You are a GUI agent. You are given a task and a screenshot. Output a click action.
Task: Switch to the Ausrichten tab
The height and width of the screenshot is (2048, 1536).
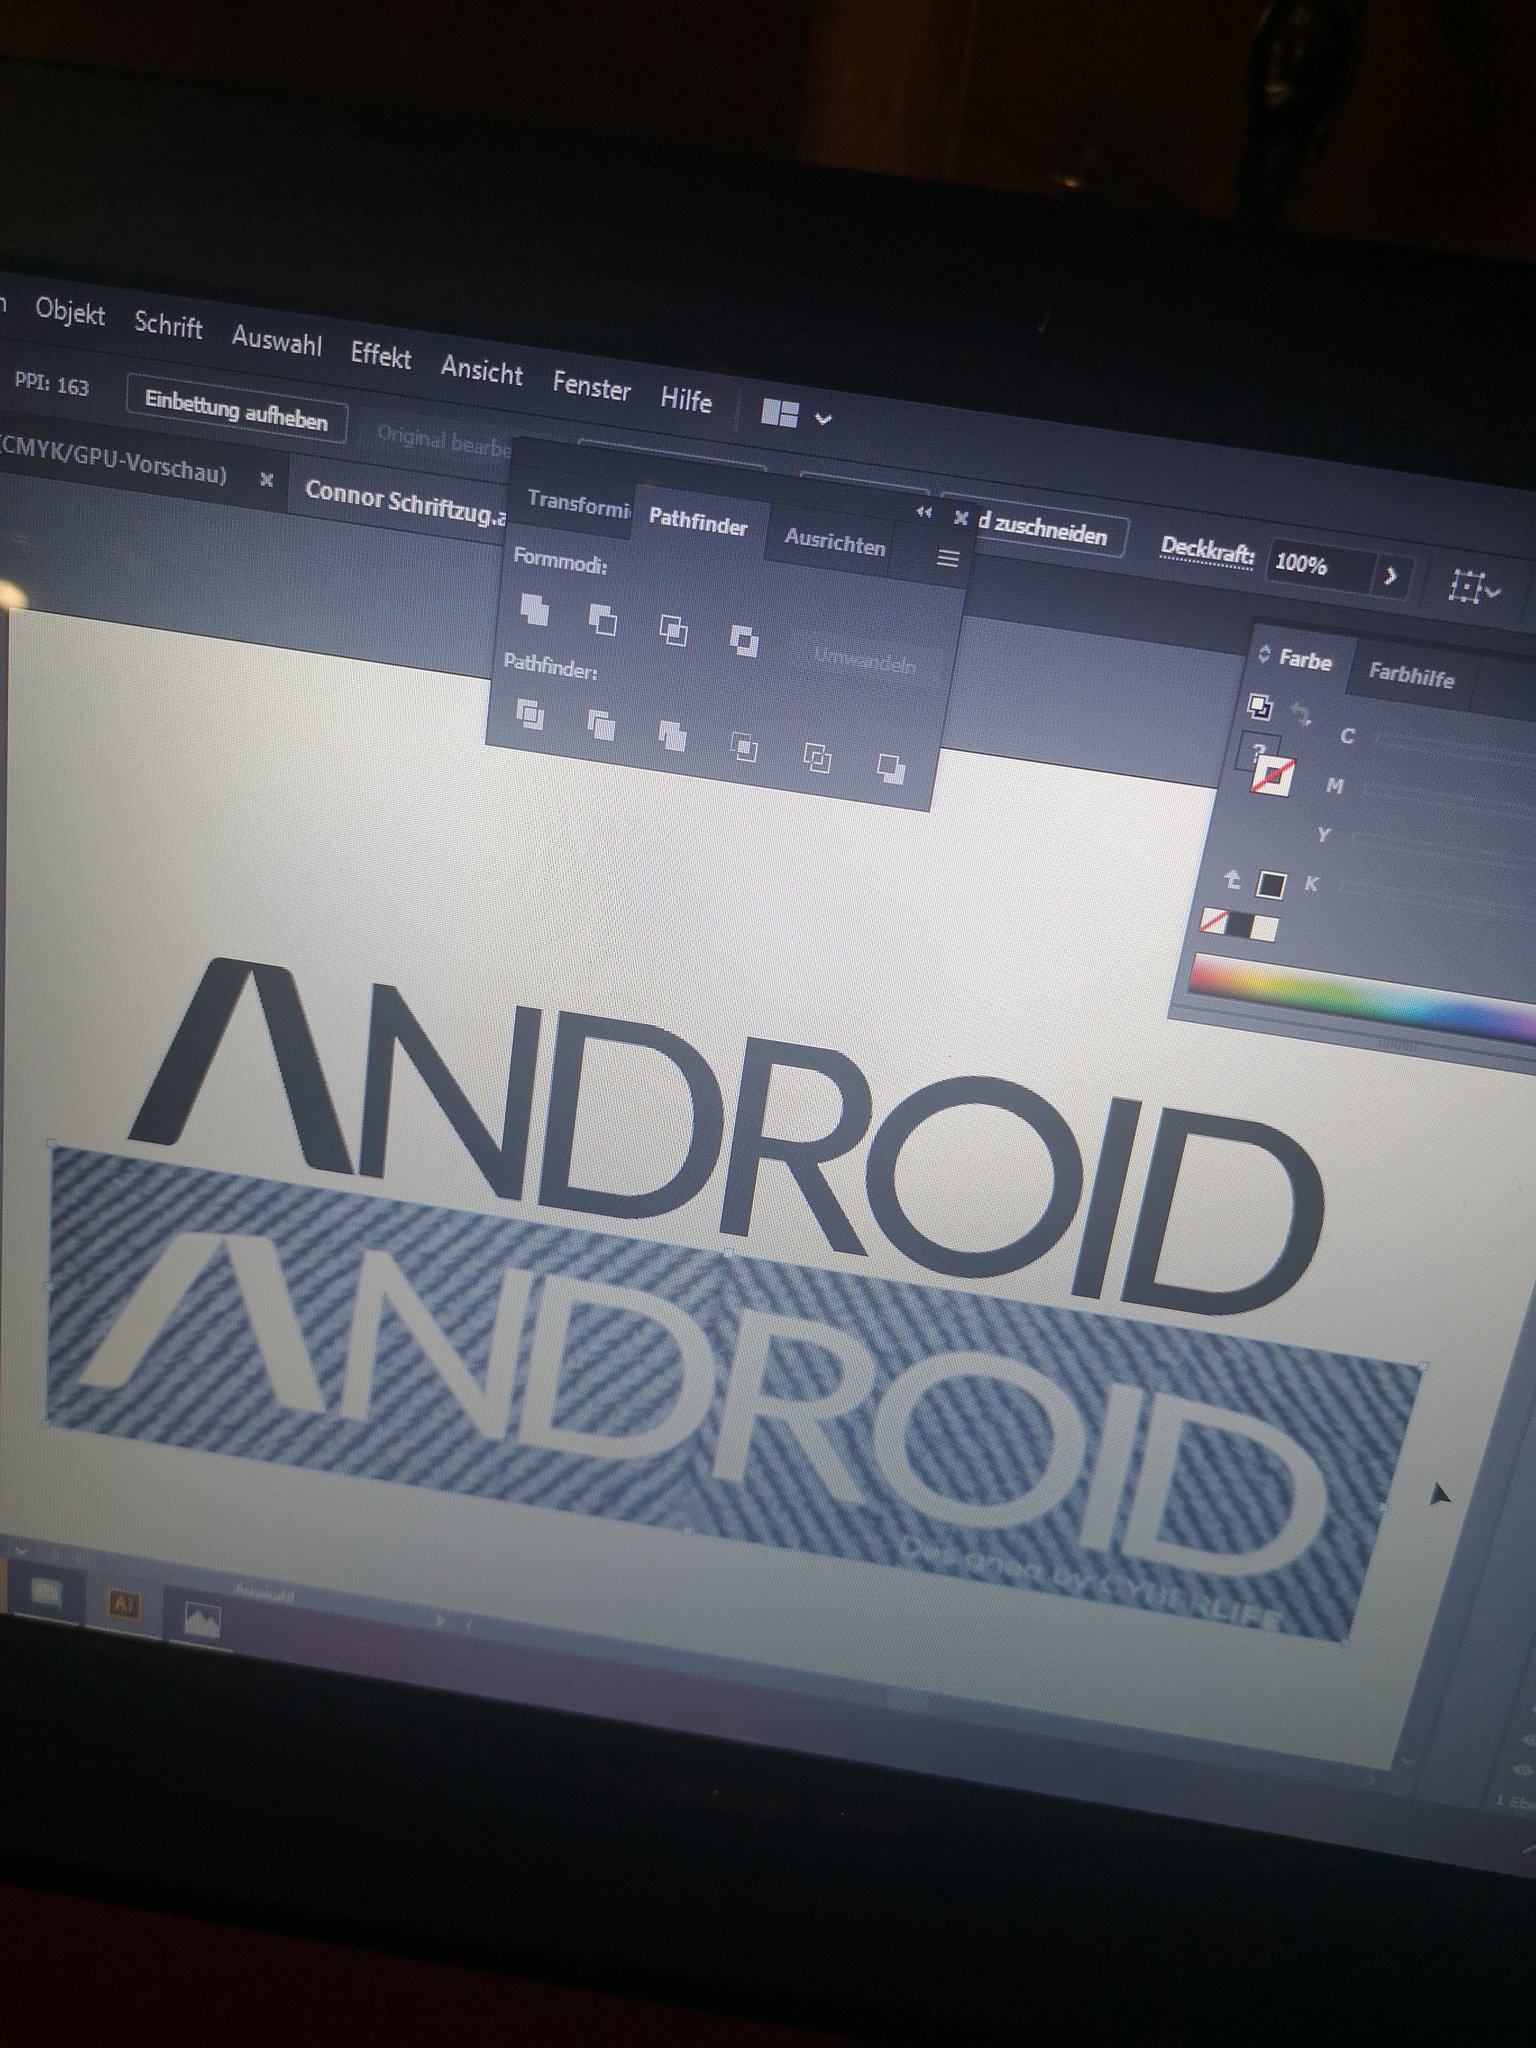pyautogui.click(x=835, y=541)
